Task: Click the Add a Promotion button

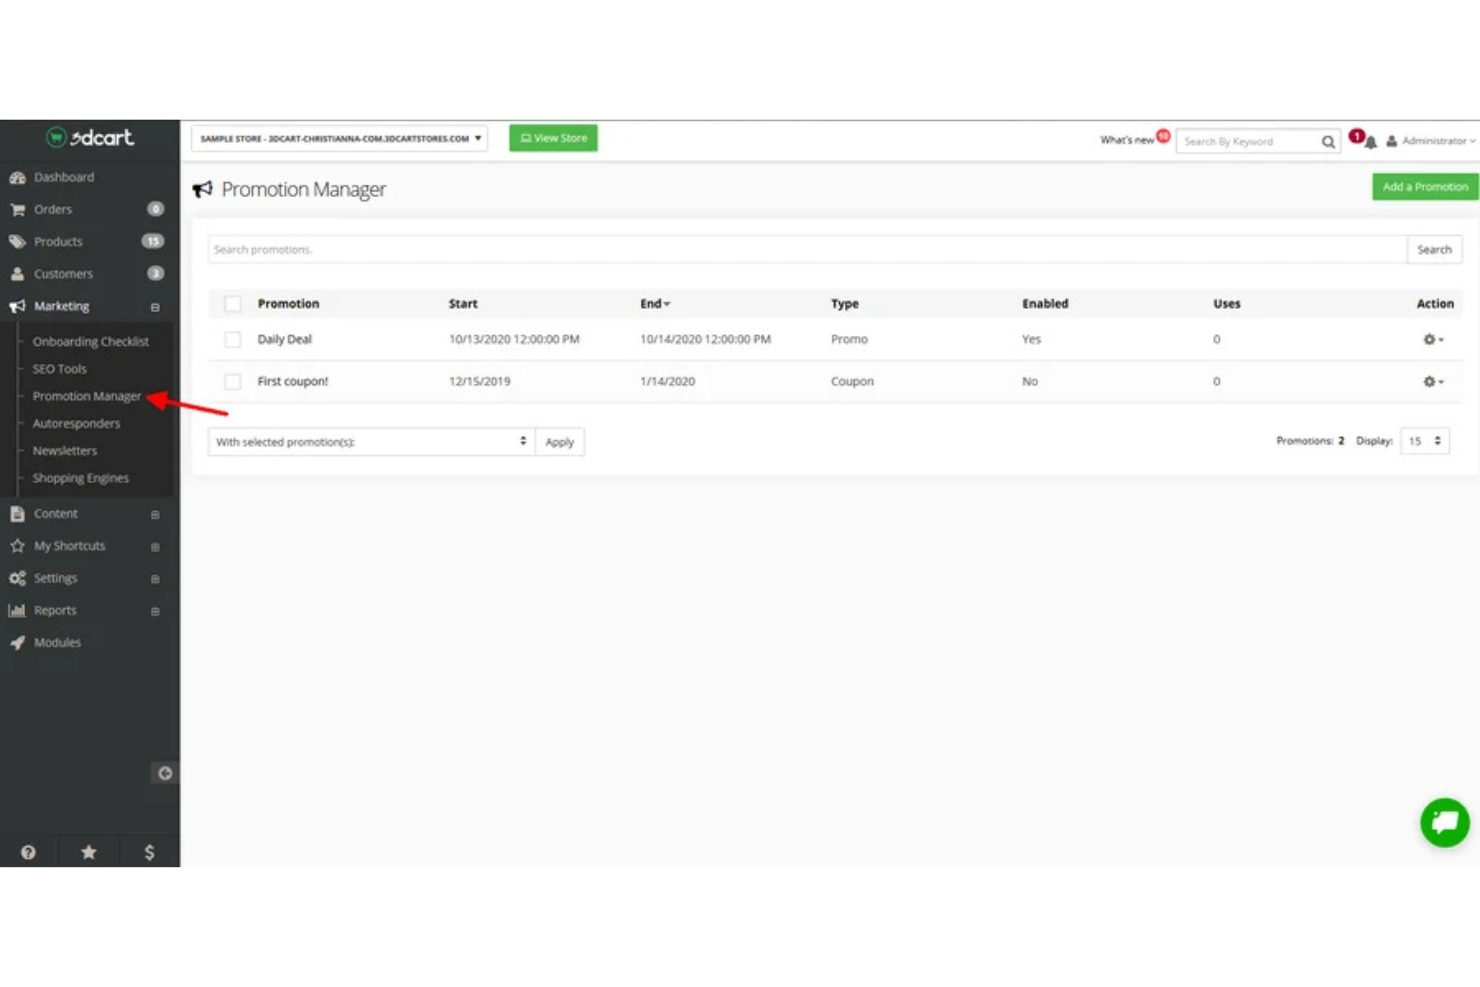Action: [x=1423, y=186]
